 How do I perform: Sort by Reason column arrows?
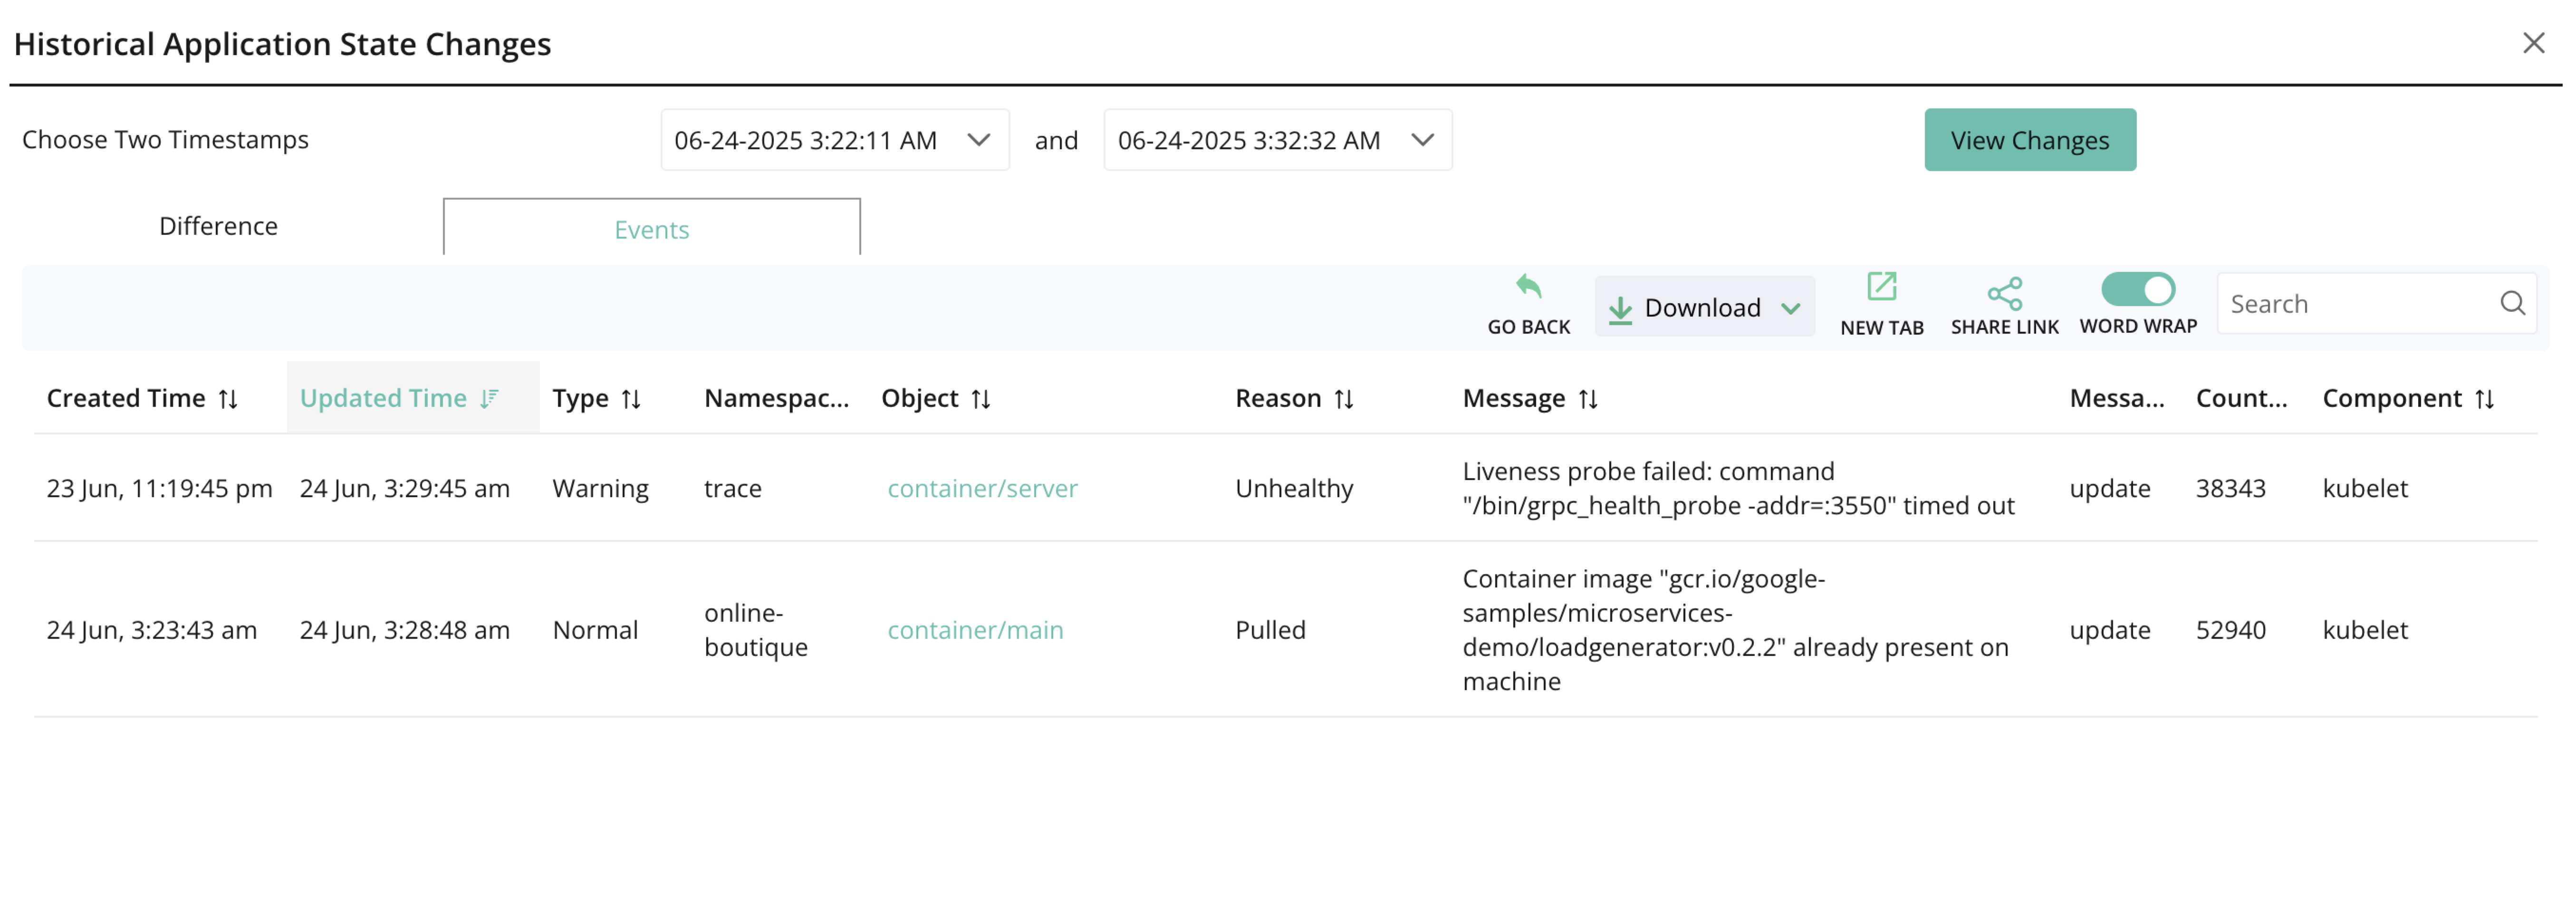pos(1344,399)
